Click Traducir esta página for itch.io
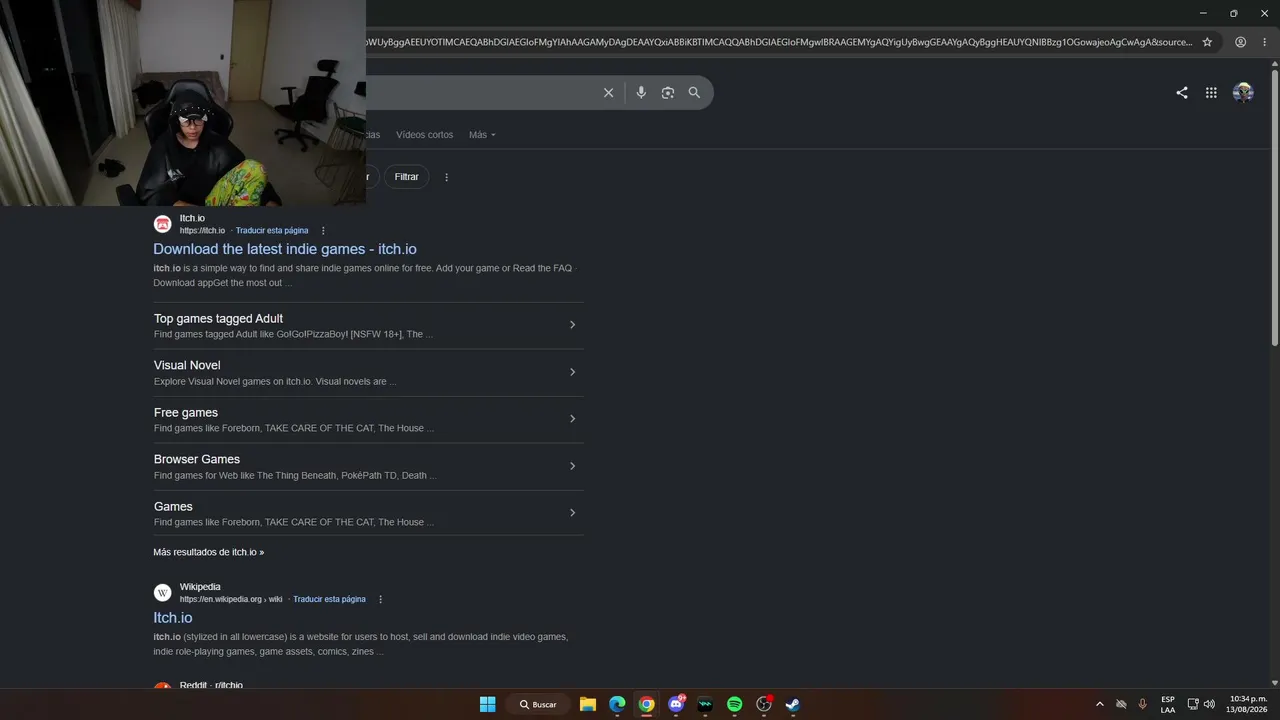The width and height of the screenshot is (1280, 720). (272, 231)
